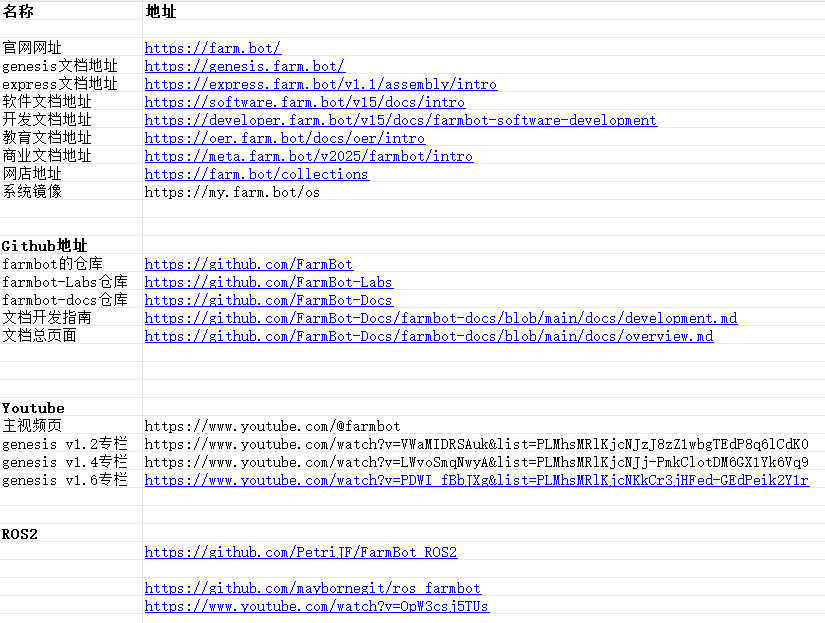Open the PetriJF/FarmBot_ROS2 GitHub link
This screenshot has height=623, width=825.
(x=300, y=552)
